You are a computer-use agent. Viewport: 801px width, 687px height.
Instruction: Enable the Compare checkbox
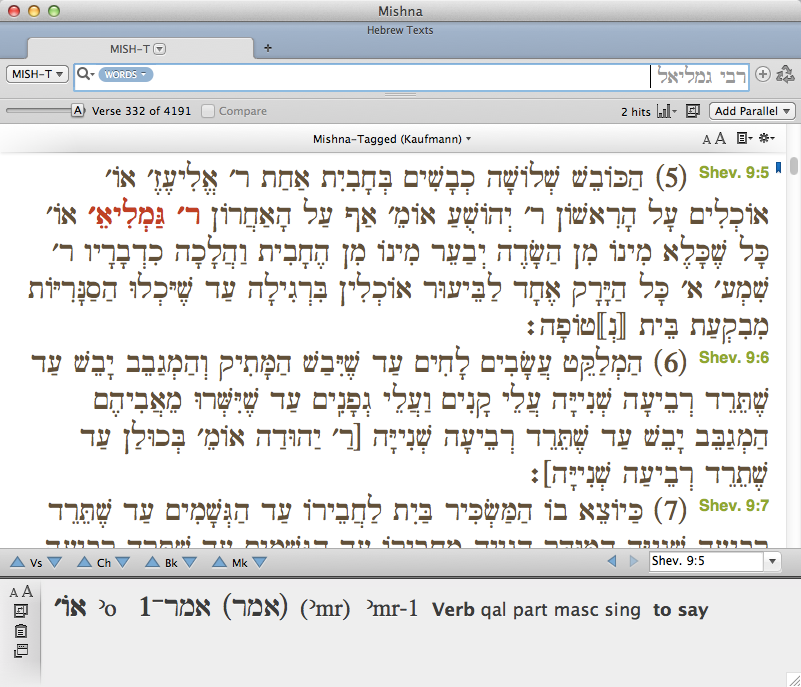[208, 111]
